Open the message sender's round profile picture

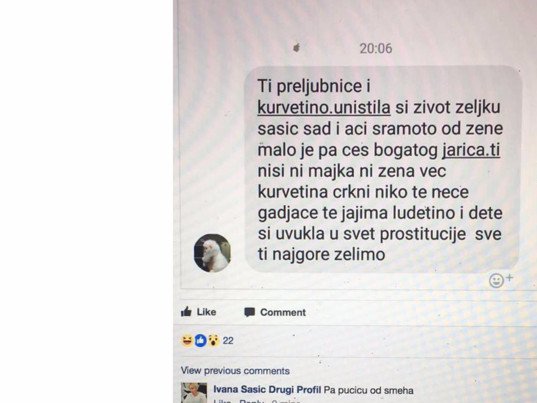pos(212,253)
